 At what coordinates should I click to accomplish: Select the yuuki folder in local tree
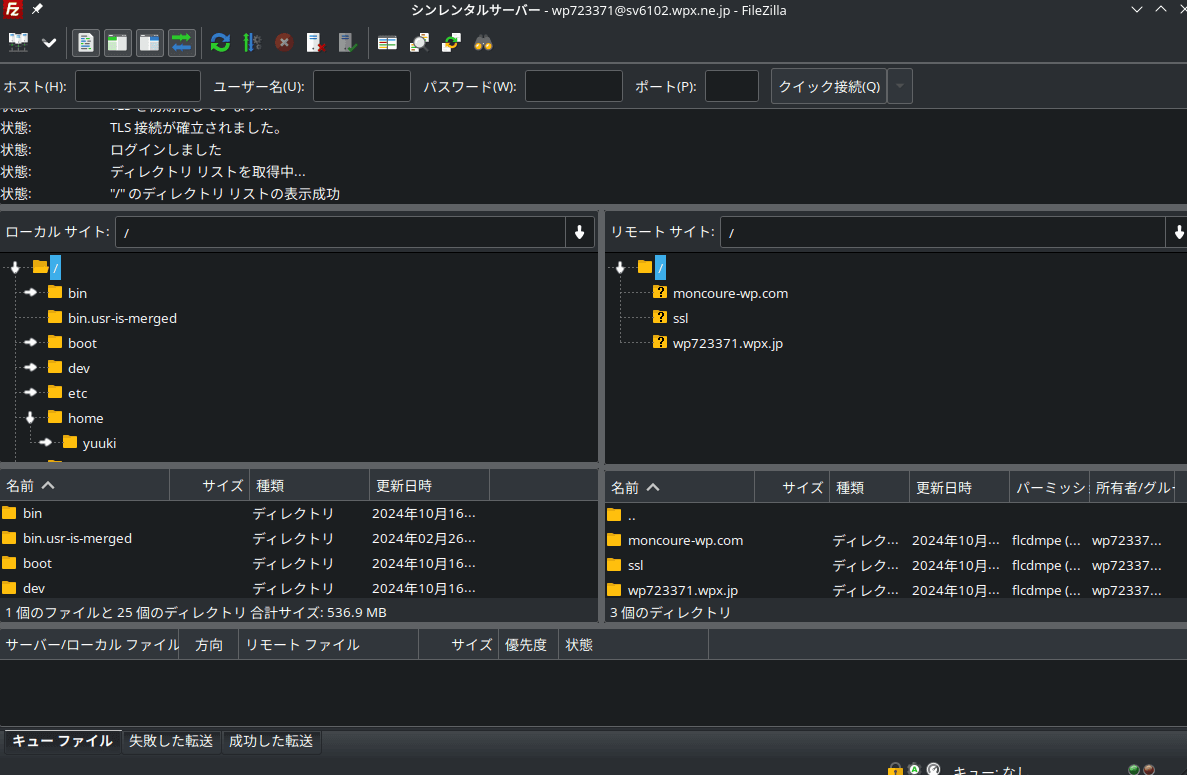coord(99,443)
